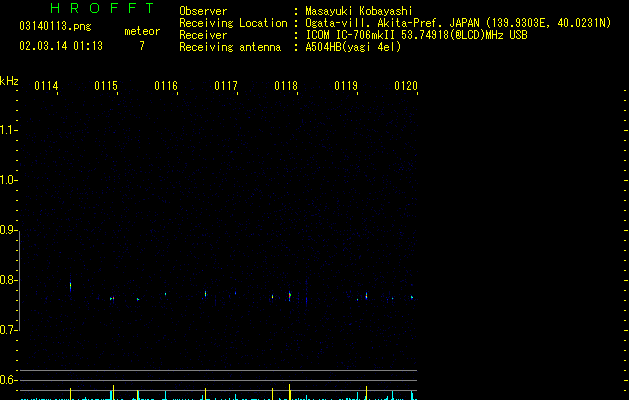Click the kHz axis unit label
This screenshot has height=400, width=629.
point(9,81)
